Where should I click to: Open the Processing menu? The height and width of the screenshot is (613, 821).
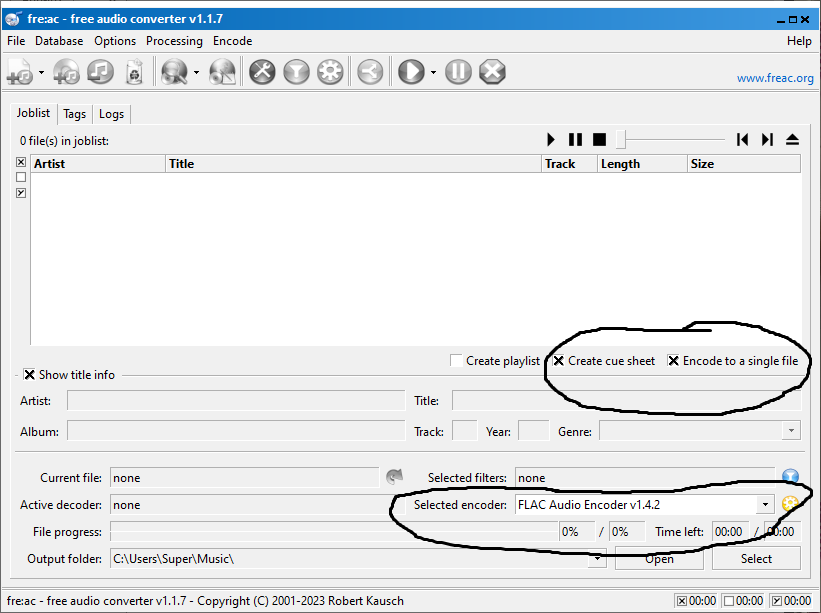(x=174, y=41)
